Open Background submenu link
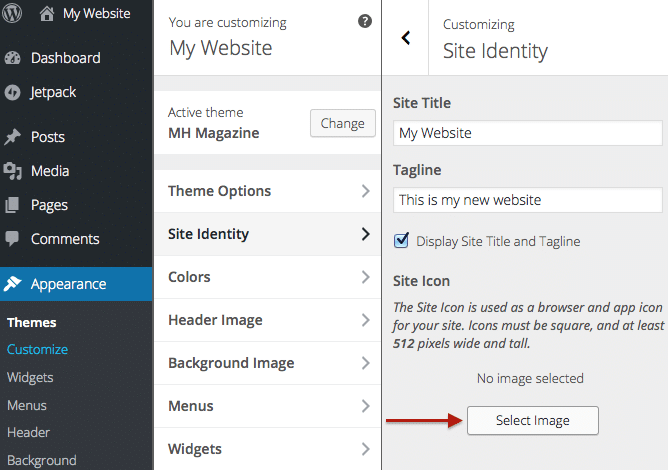668x470 pixels. pos(42,460)
